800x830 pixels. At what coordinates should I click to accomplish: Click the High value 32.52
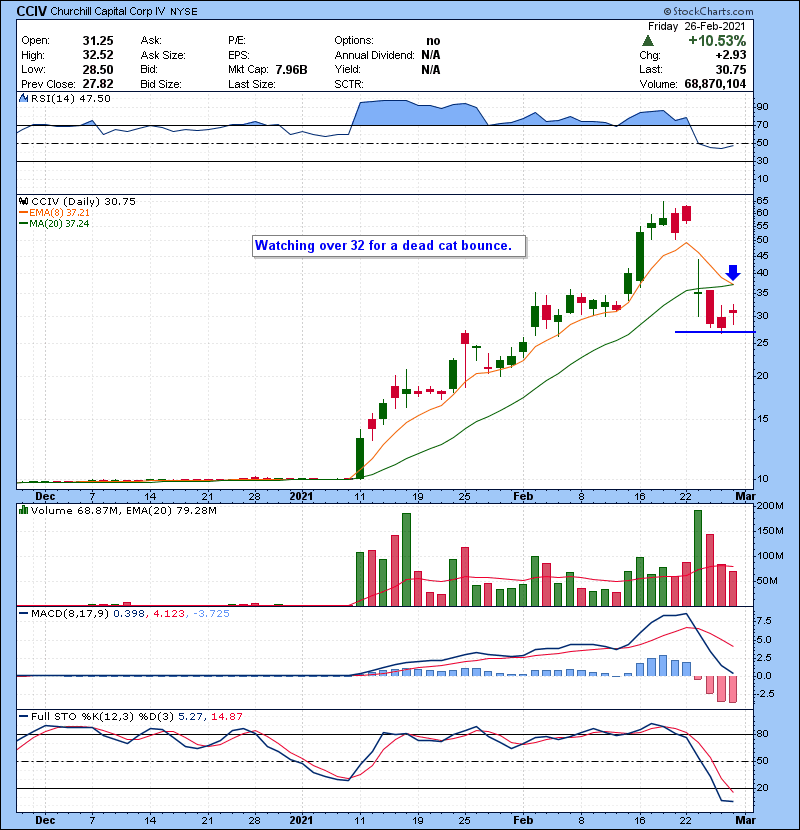pos(98,55)
